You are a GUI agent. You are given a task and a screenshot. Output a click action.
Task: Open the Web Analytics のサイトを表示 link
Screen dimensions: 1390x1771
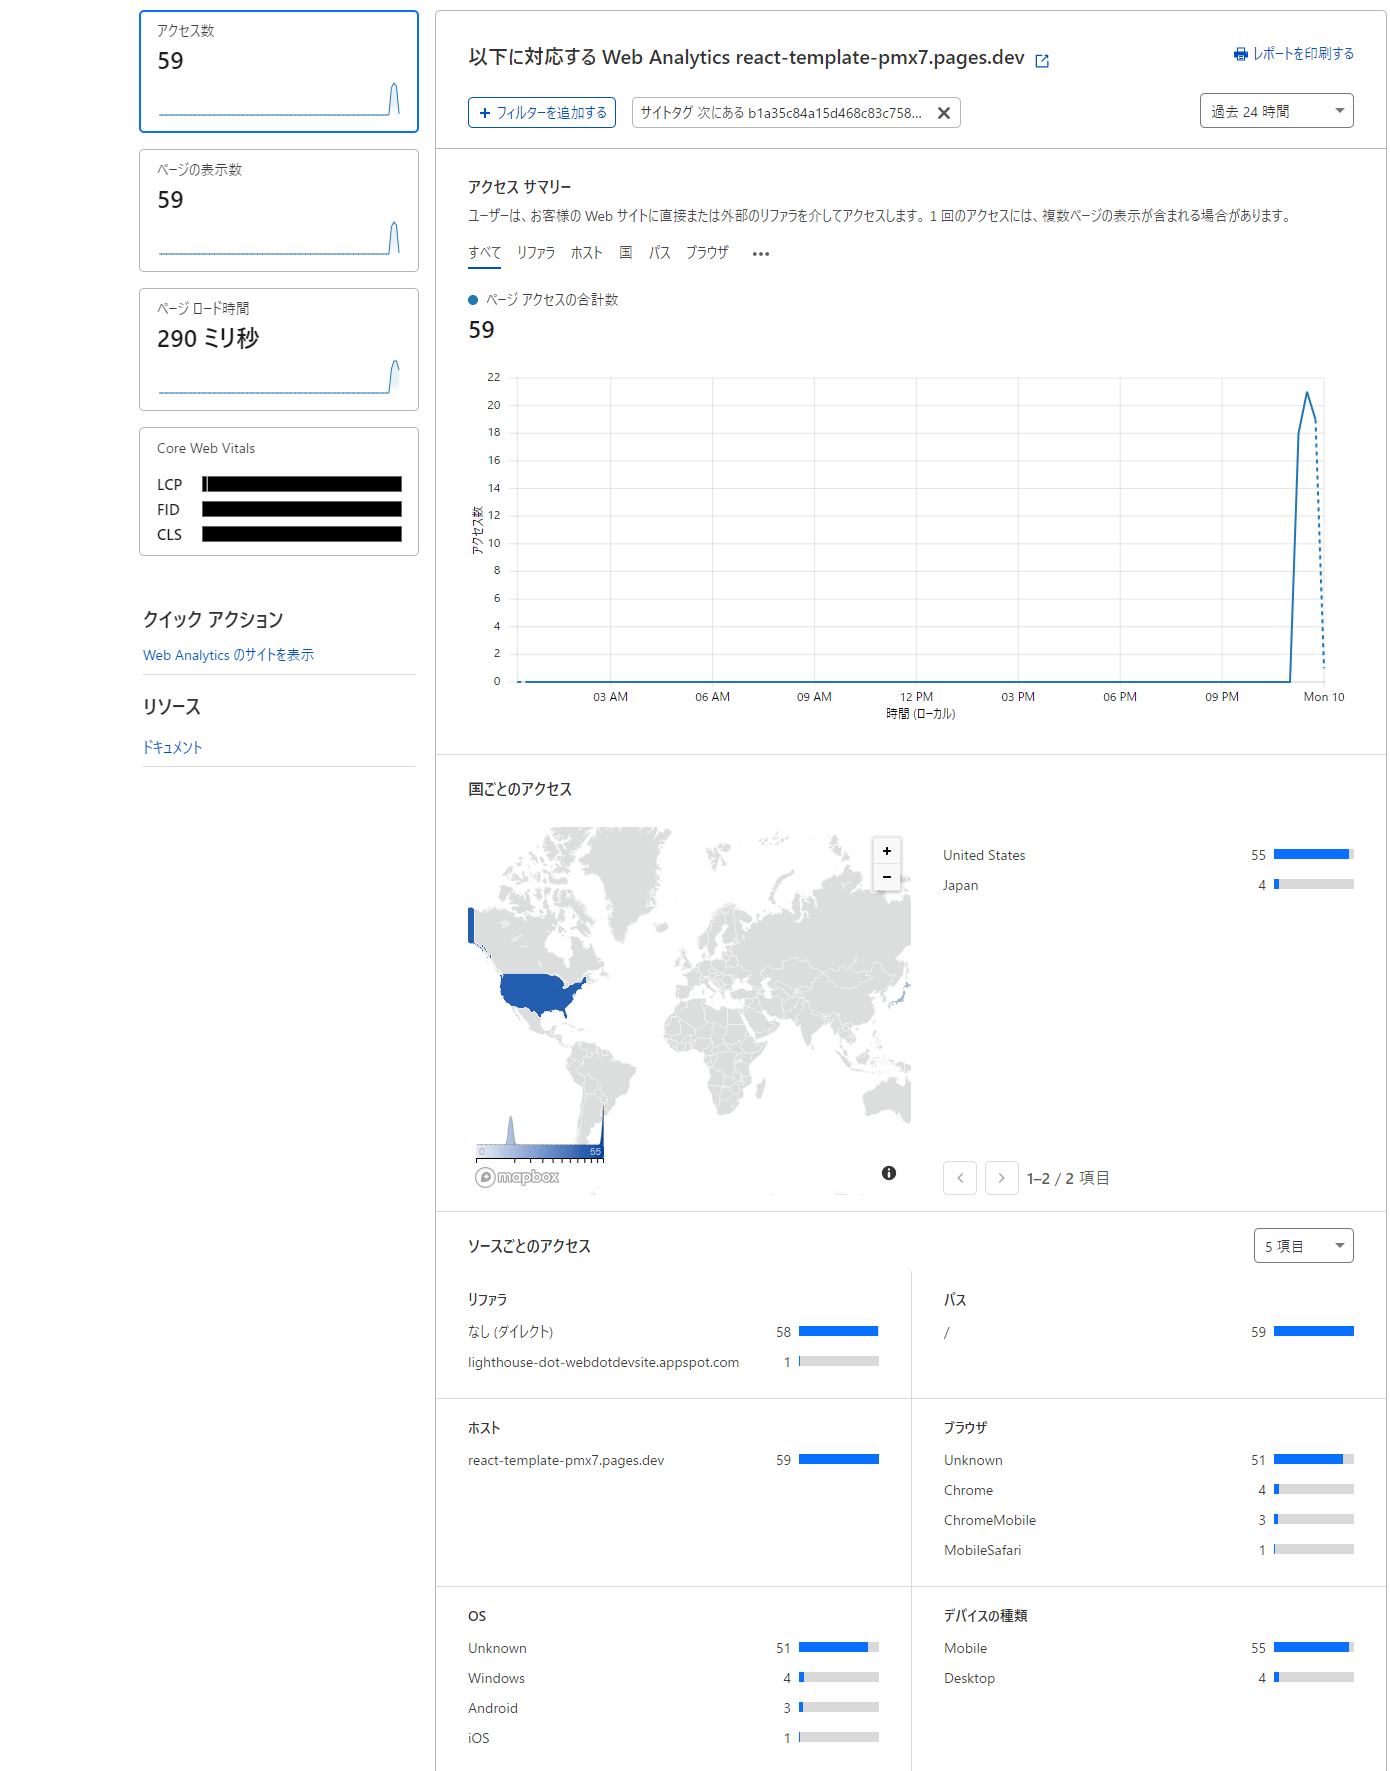(x=228, y=655)
